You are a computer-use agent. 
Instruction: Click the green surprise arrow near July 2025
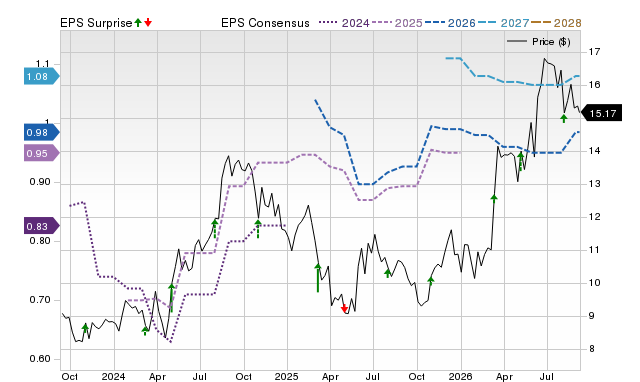[x=387, y=273]
